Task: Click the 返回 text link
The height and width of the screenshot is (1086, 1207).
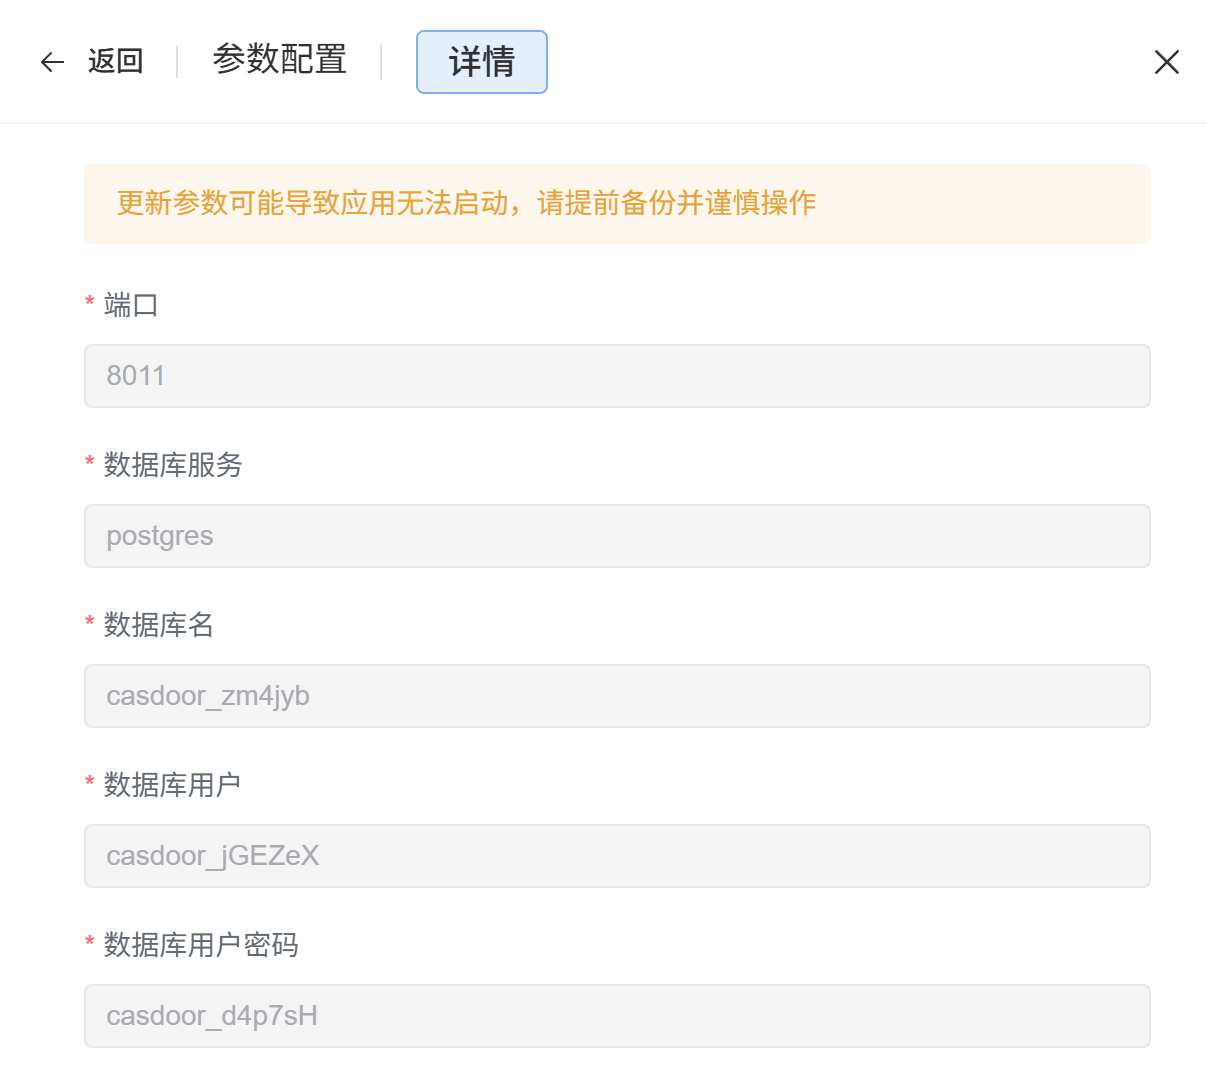Action: coord(115,61)
